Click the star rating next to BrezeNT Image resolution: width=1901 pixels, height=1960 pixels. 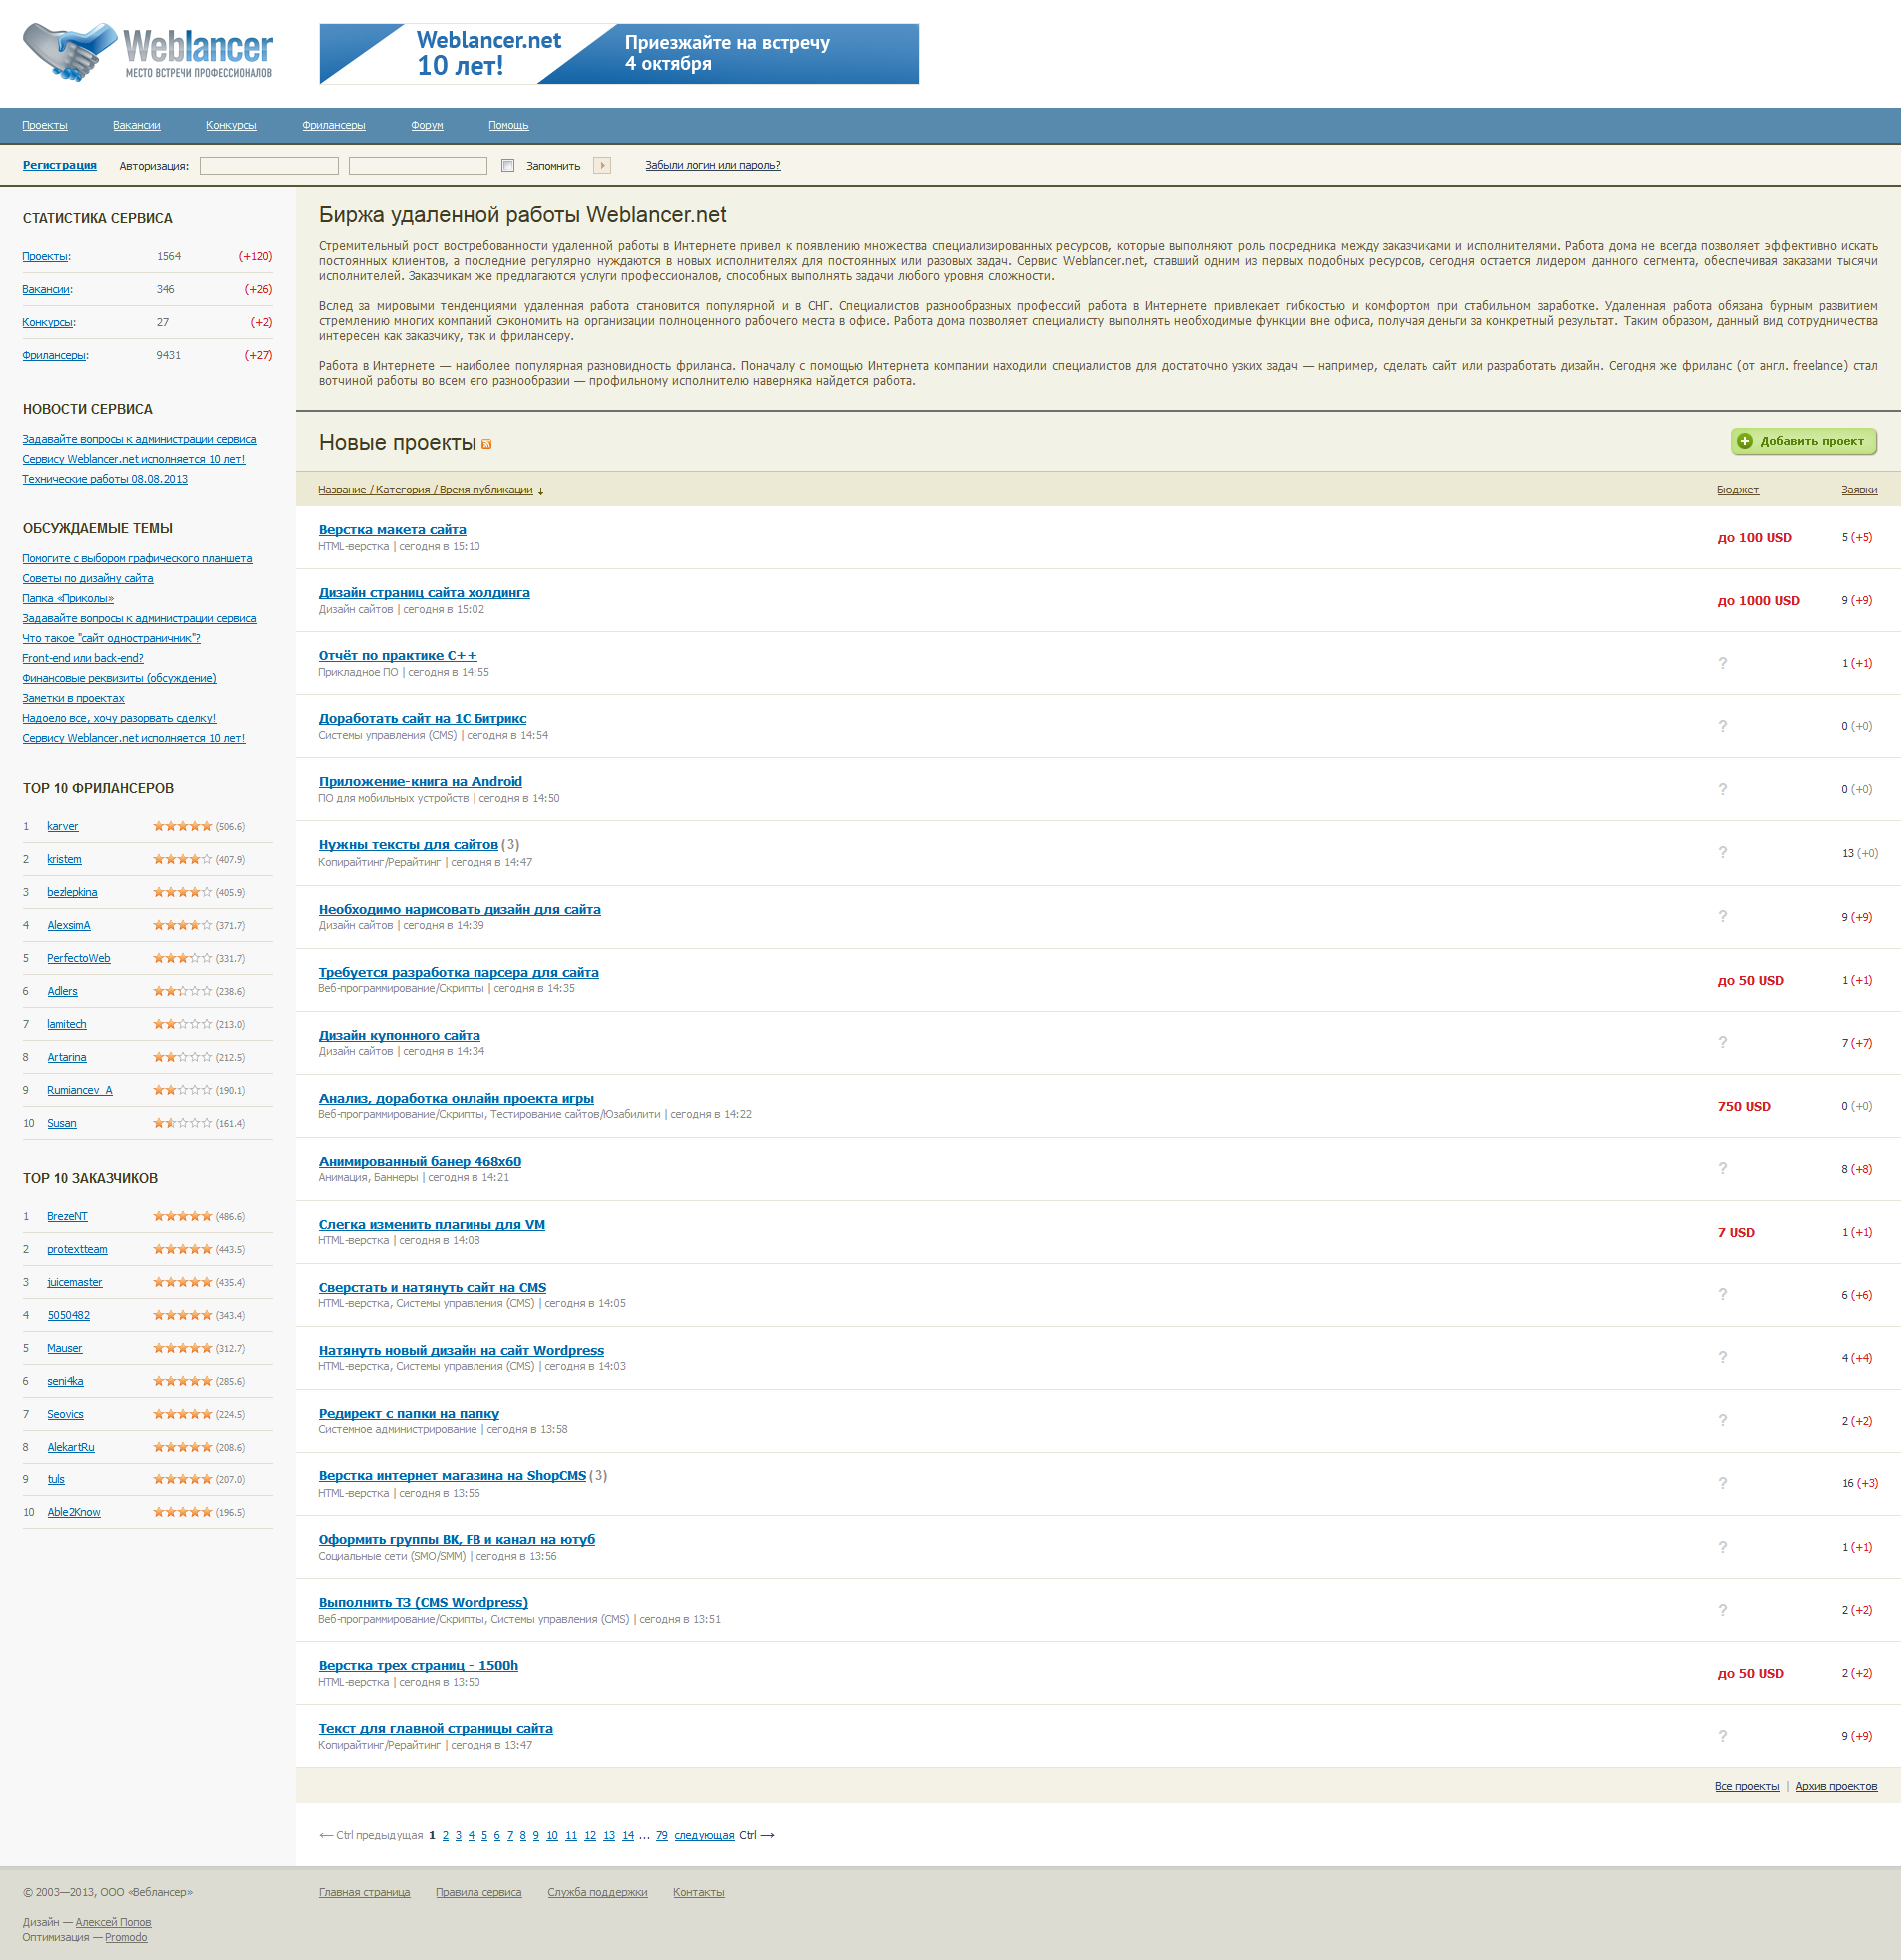click(x=182, y=1217)
